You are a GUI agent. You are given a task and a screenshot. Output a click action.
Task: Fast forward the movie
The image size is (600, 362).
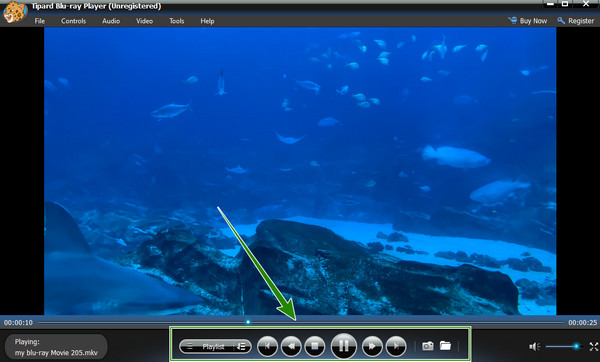point(372,346)
